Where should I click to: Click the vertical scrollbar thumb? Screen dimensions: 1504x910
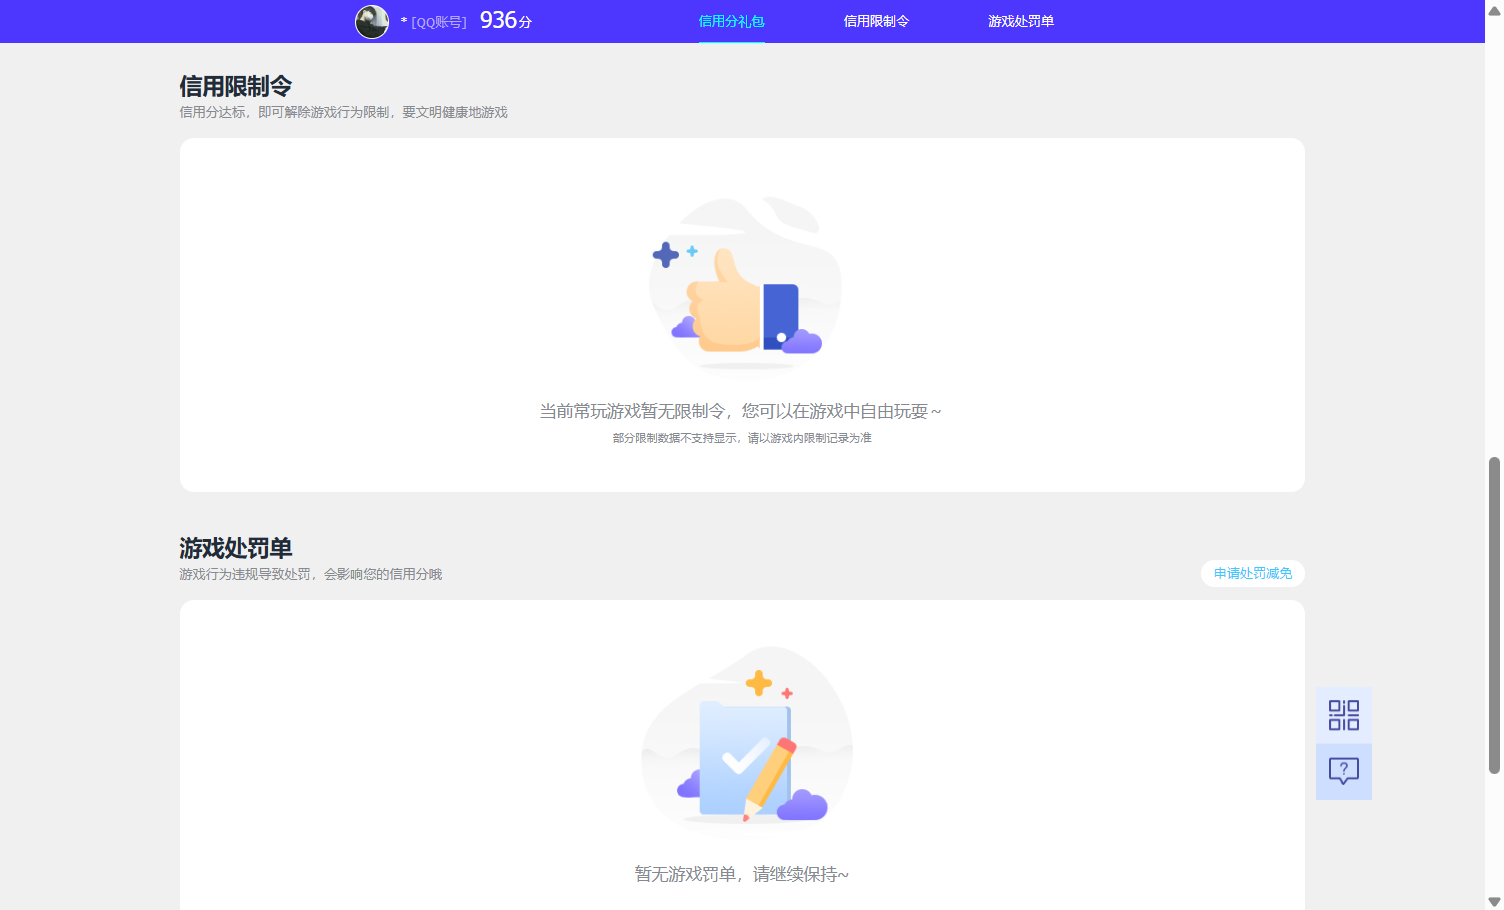point(1494,615)
